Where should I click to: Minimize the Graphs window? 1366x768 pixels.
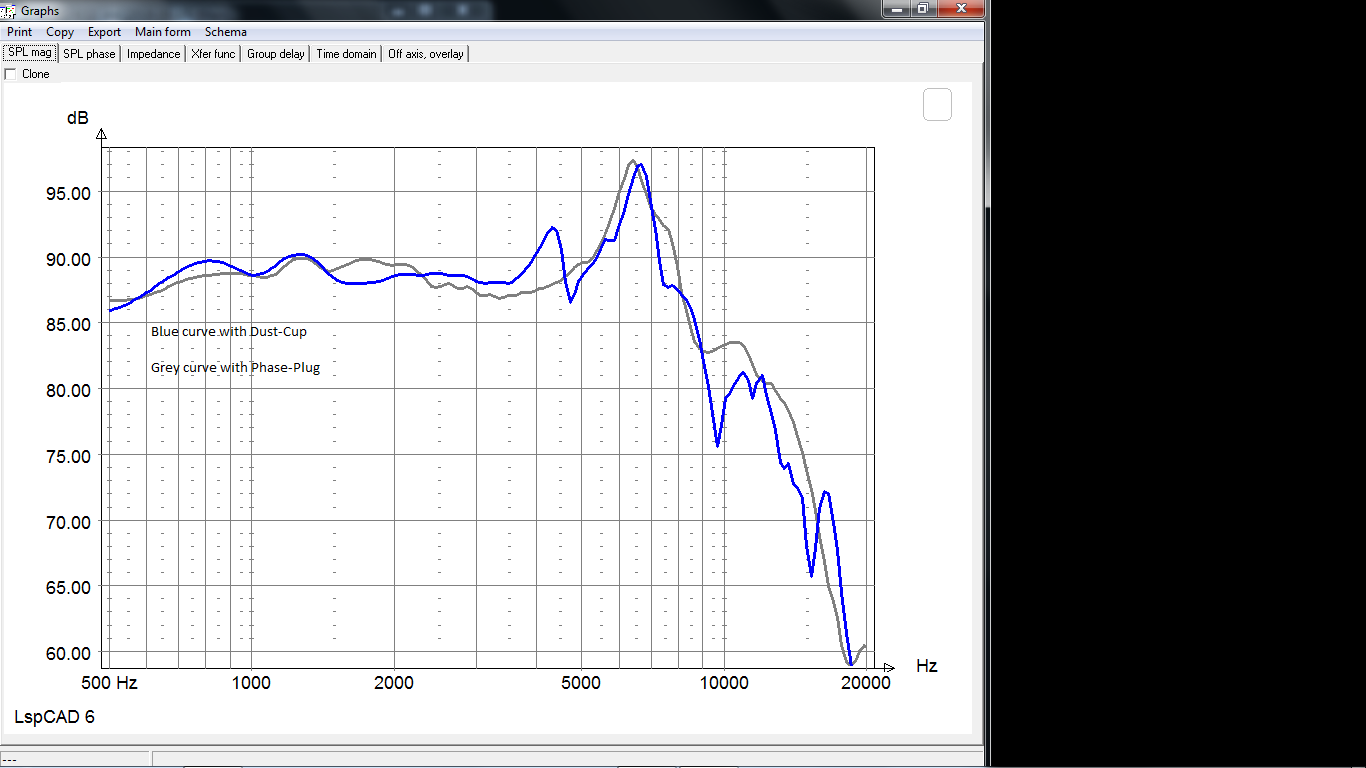click(x=896, y=8)
